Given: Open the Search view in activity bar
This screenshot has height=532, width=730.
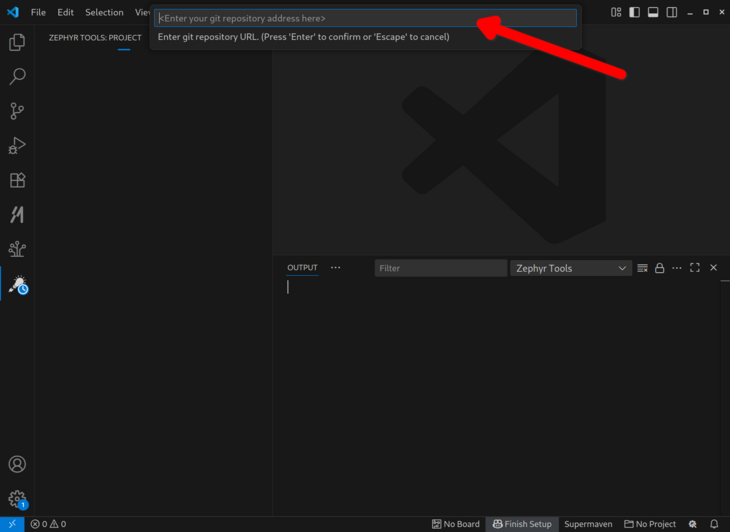Looking at the screenshot, I should [x=17, y=76].
